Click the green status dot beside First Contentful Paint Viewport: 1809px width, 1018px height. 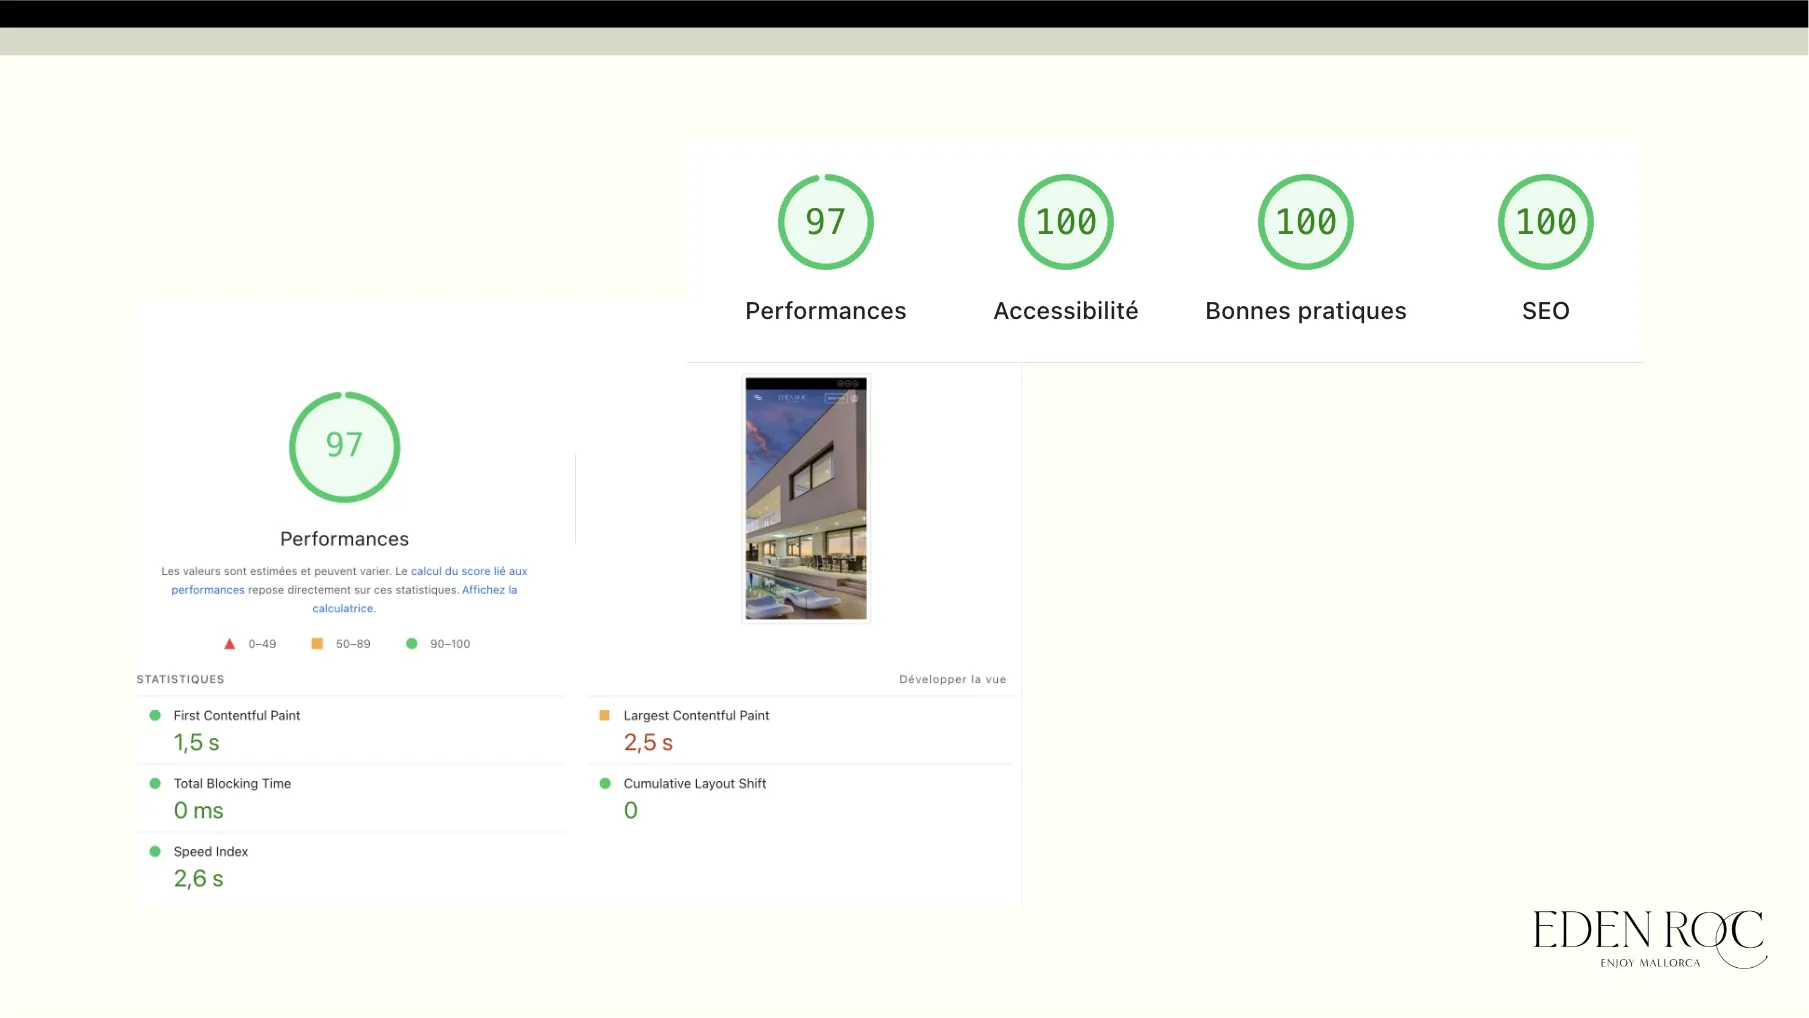pyautogui.click(x=155, y=715)
